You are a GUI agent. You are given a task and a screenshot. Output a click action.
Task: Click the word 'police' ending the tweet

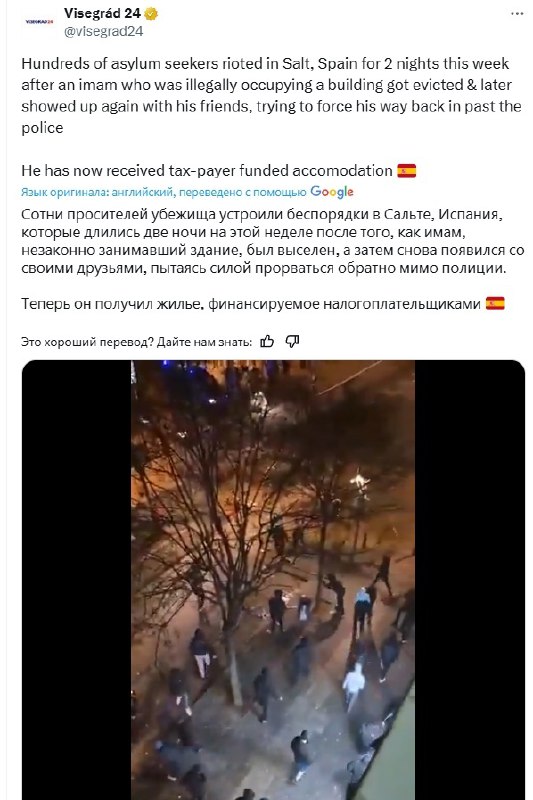pyautogui.click(x=42, y=128)
